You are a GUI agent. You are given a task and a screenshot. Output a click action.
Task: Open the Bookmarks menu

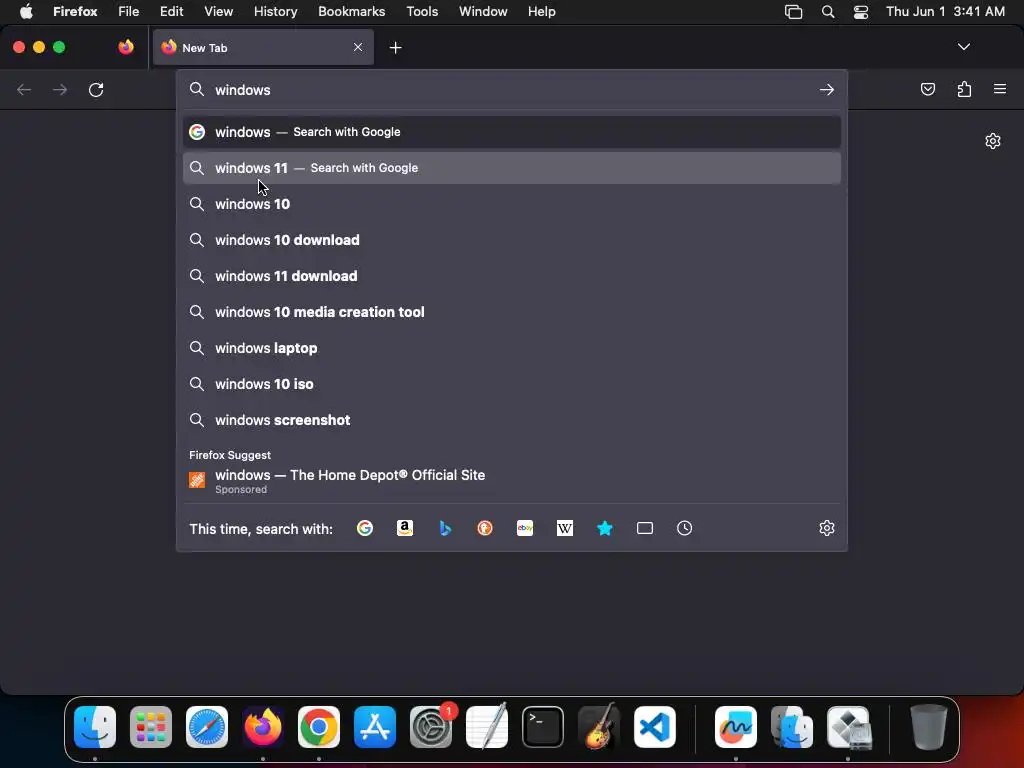tap(351, 12)
